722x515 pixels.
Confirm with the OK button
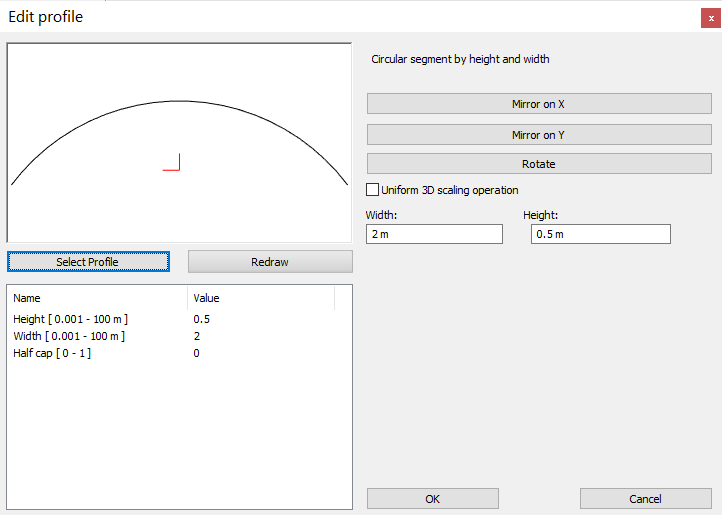(x=432, y=499)
